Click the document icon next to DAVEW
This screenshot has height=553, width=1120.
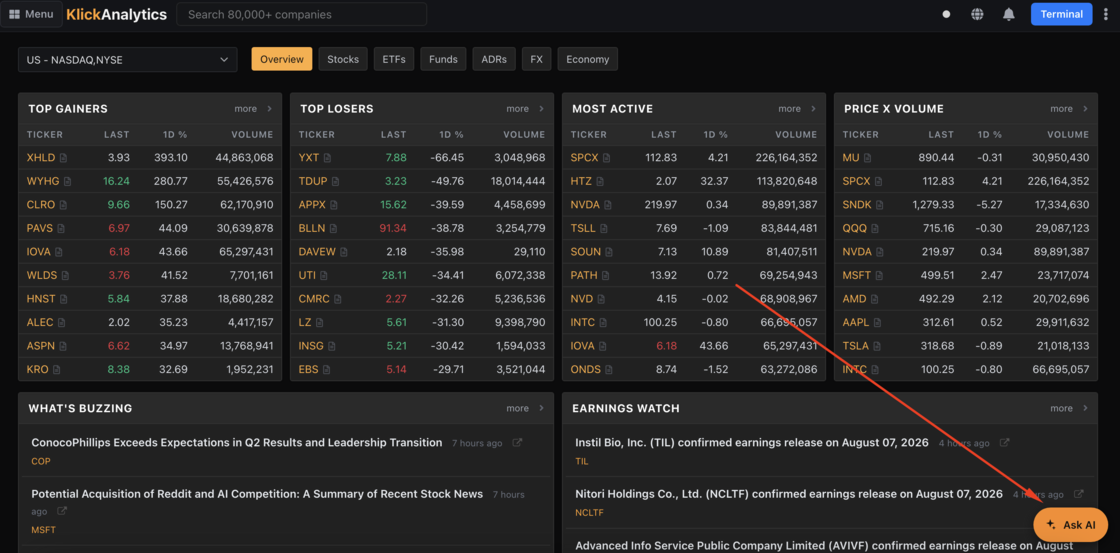[x=344, y=252]
